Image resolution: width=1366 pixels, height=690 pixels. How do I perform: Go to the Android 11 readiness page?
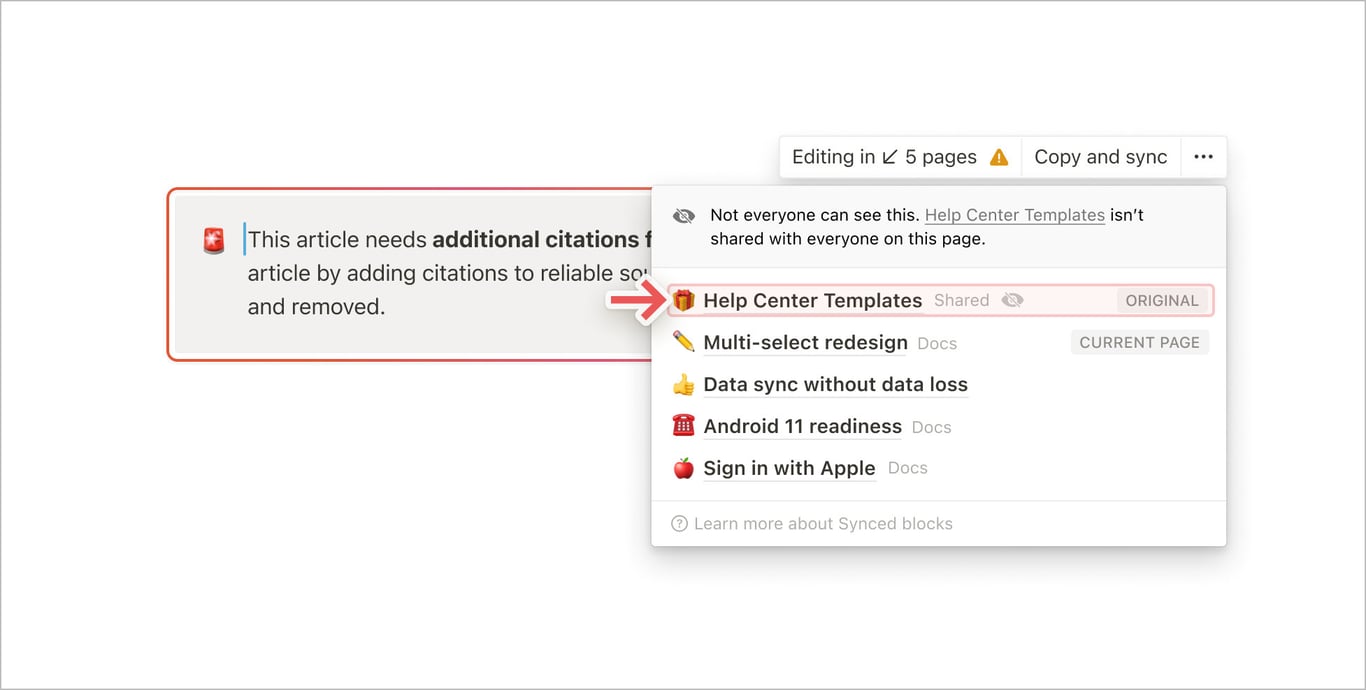(x=802, y=426)
